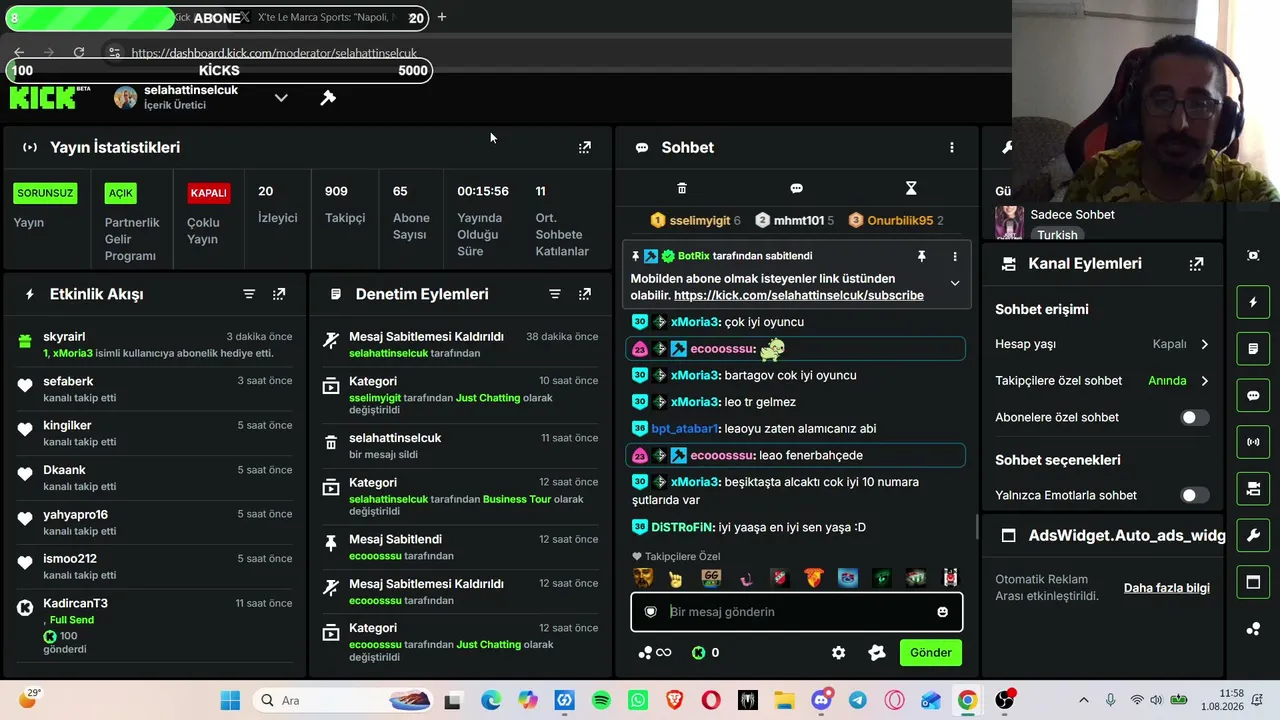Open Sohbet panel three-dot menu
The width and height of the screenshot is (1280, 720).
[x=952, y=147]
